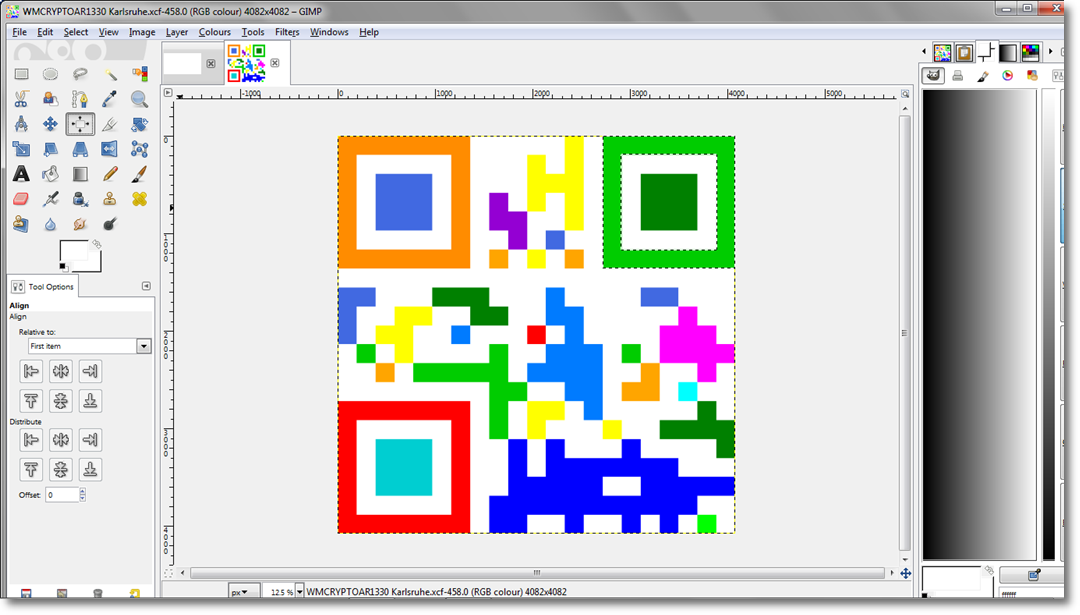Select the Free Select lasso tool
The image size is (1080, 615).
80,74
